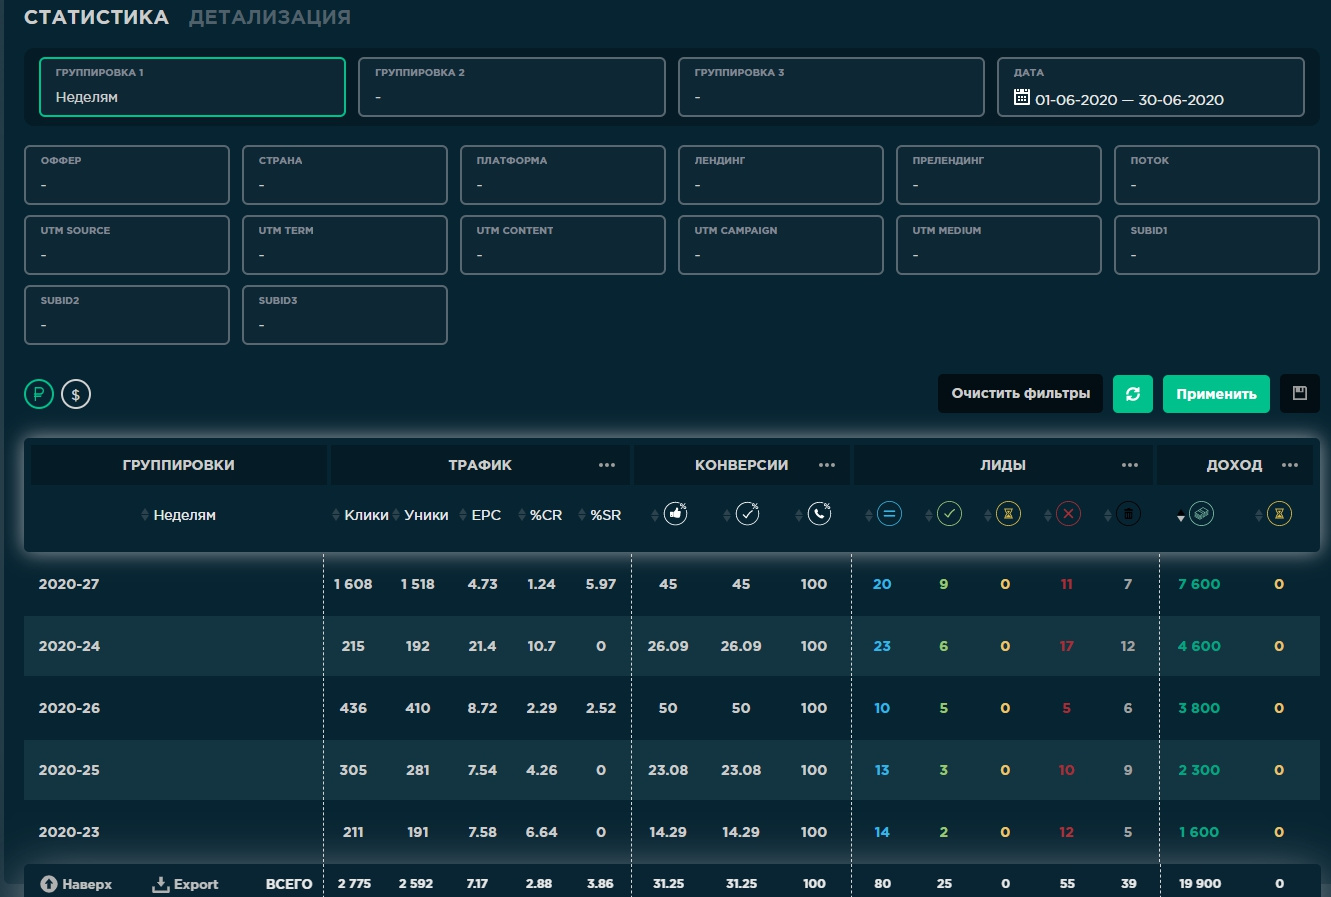Click the UTM Medium filter field

pyautogui.click(x=999, y=245)
